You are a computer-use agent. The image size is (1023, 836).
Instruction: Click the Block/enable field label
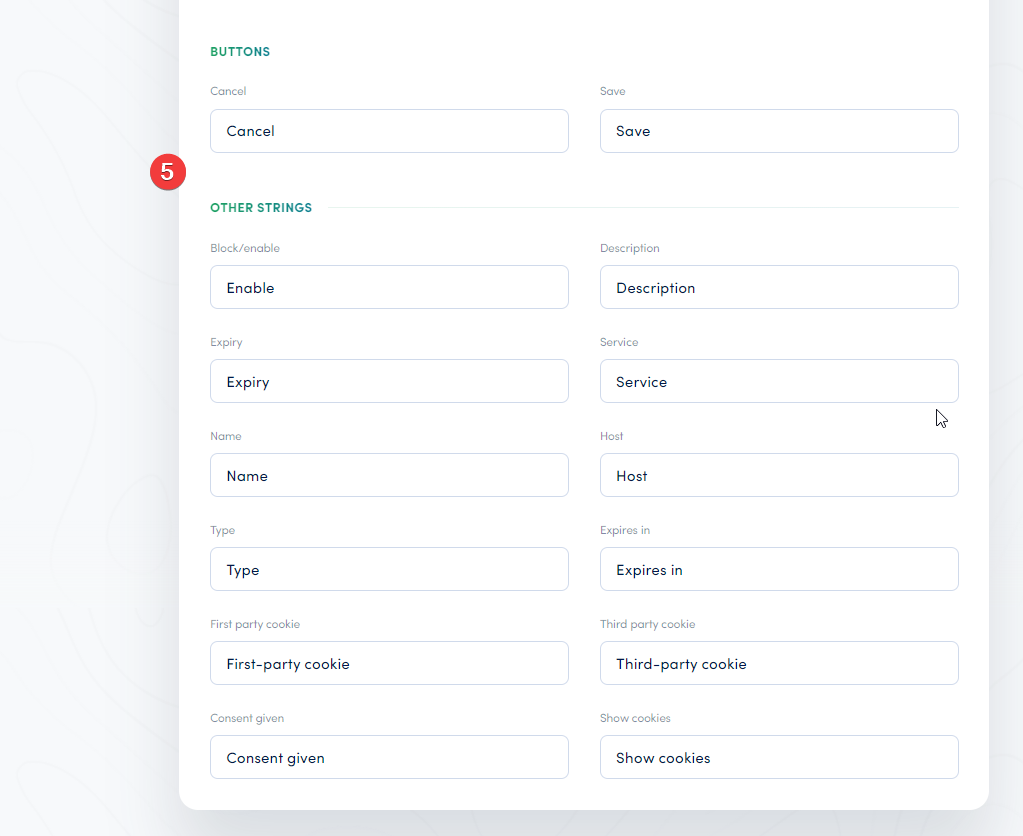point(245,248)
